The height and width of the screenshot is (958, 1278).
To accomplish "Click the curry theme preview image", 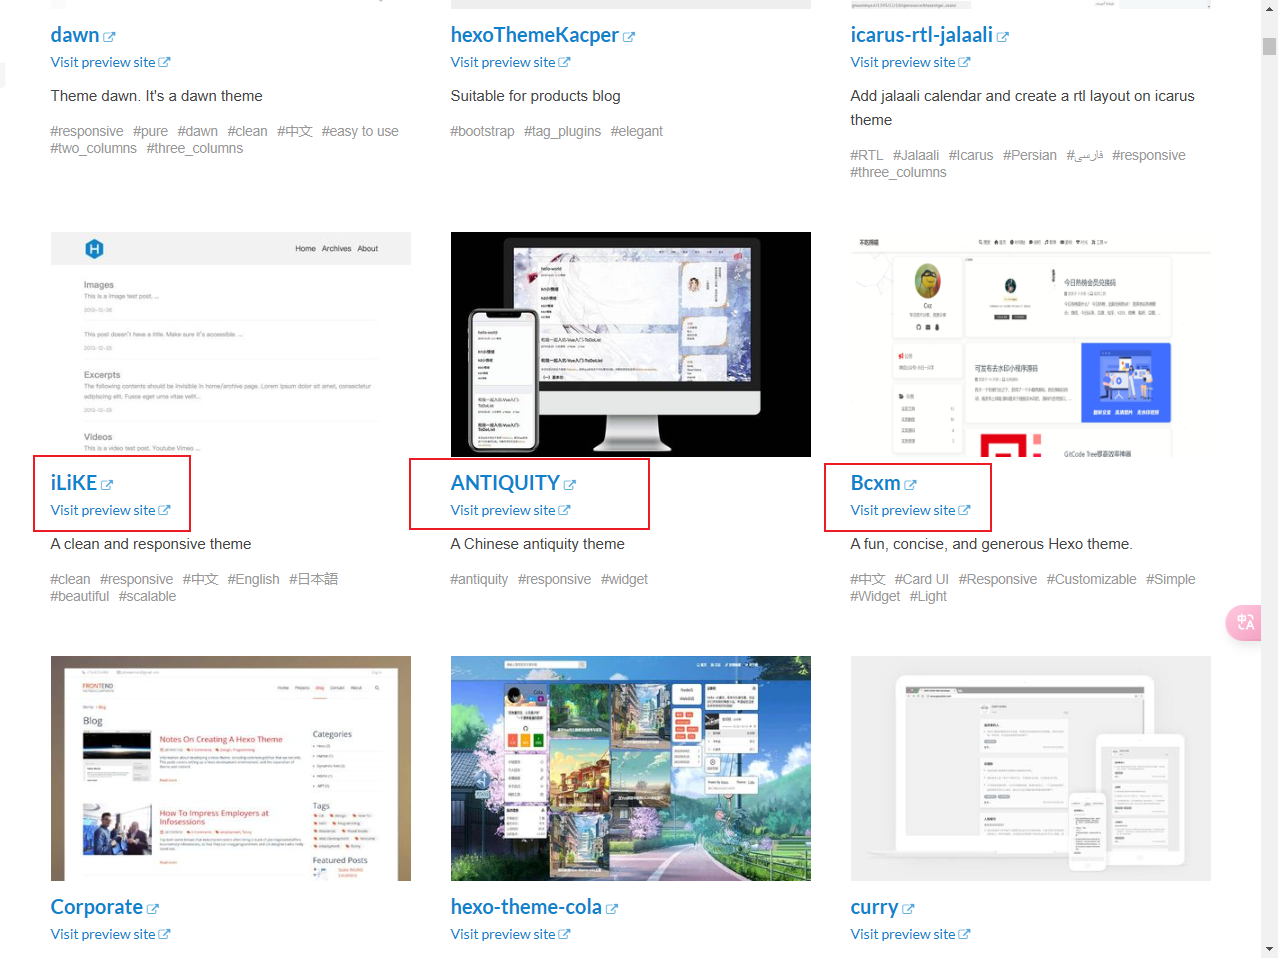I will pos(1031,768).
